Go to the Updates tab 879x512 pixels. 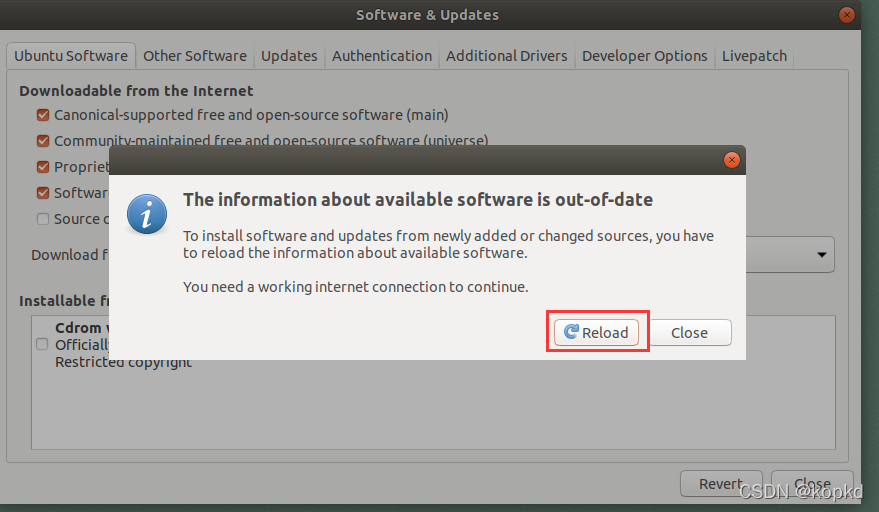tap(289, 56)
